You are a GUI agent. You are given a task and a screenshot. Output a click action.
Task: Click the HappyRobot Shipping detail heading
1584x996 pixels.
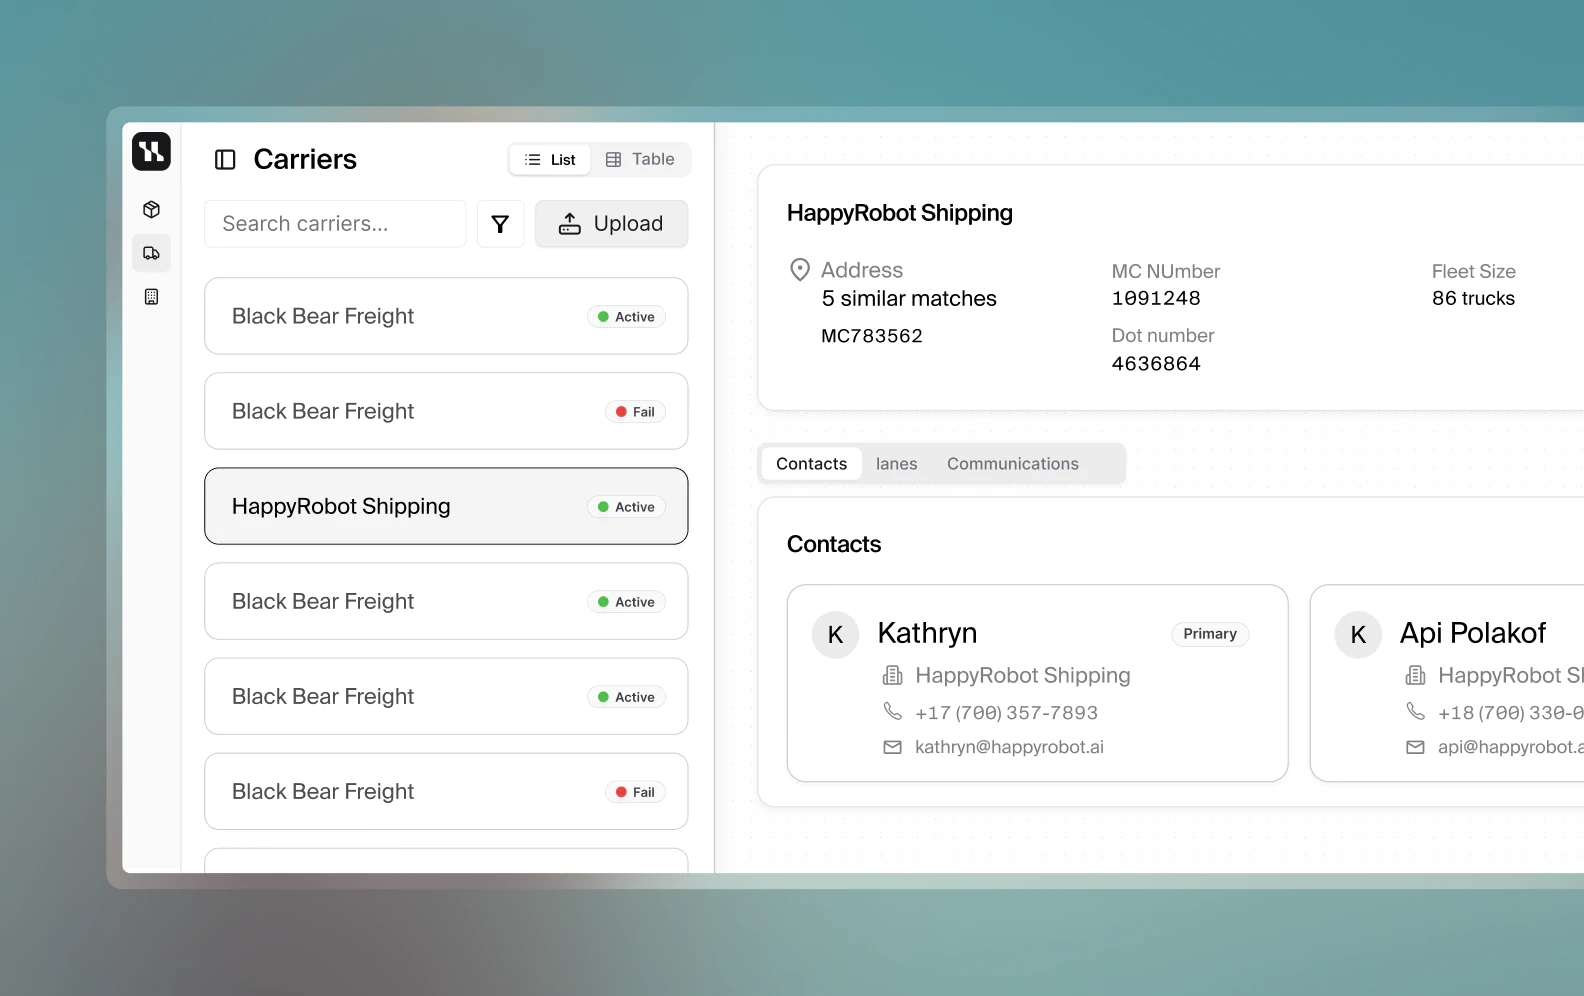(900, 213)
